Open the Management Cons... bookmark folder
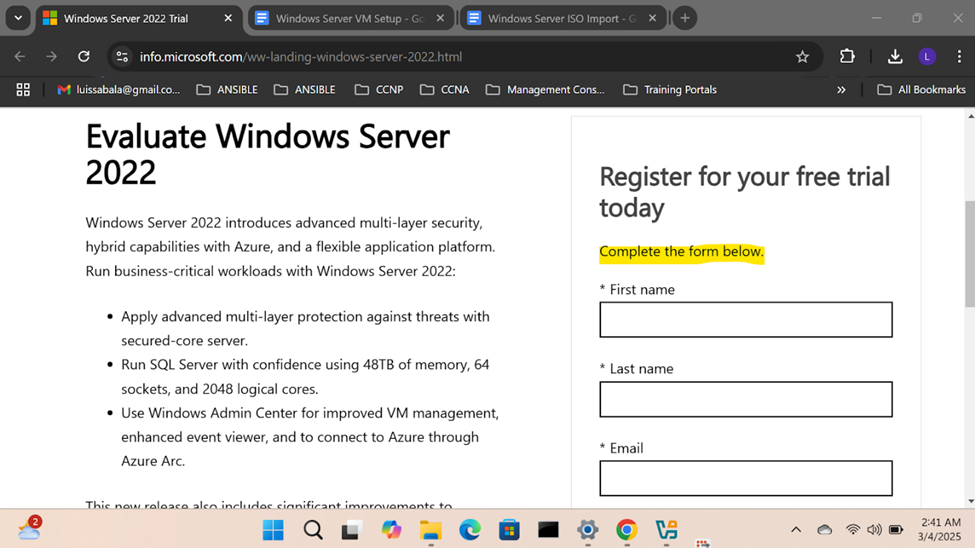 545,90
